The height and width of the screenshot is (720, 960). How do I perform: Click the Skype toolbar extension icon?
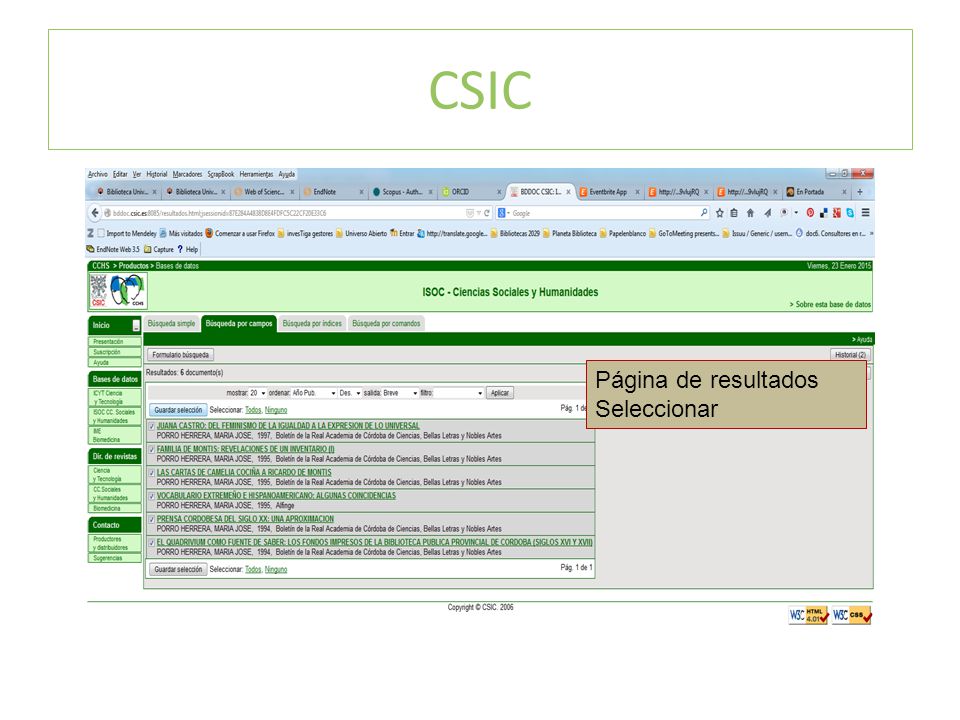click(x=850, y=213)
